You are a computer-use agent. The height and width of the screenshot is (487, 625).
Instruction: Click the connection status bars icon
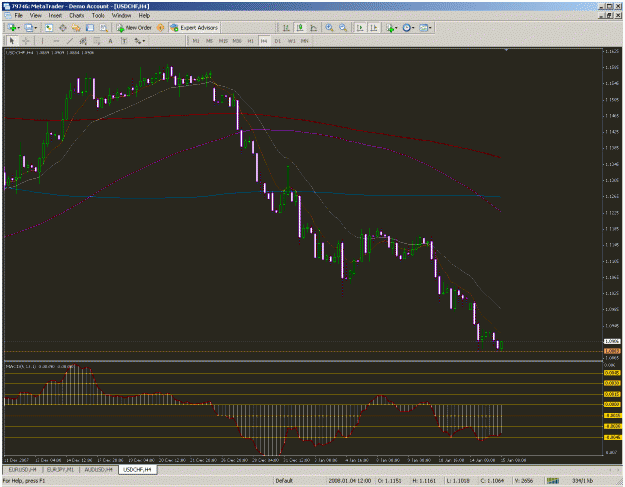pyautogui.click(x=553, y=481)
